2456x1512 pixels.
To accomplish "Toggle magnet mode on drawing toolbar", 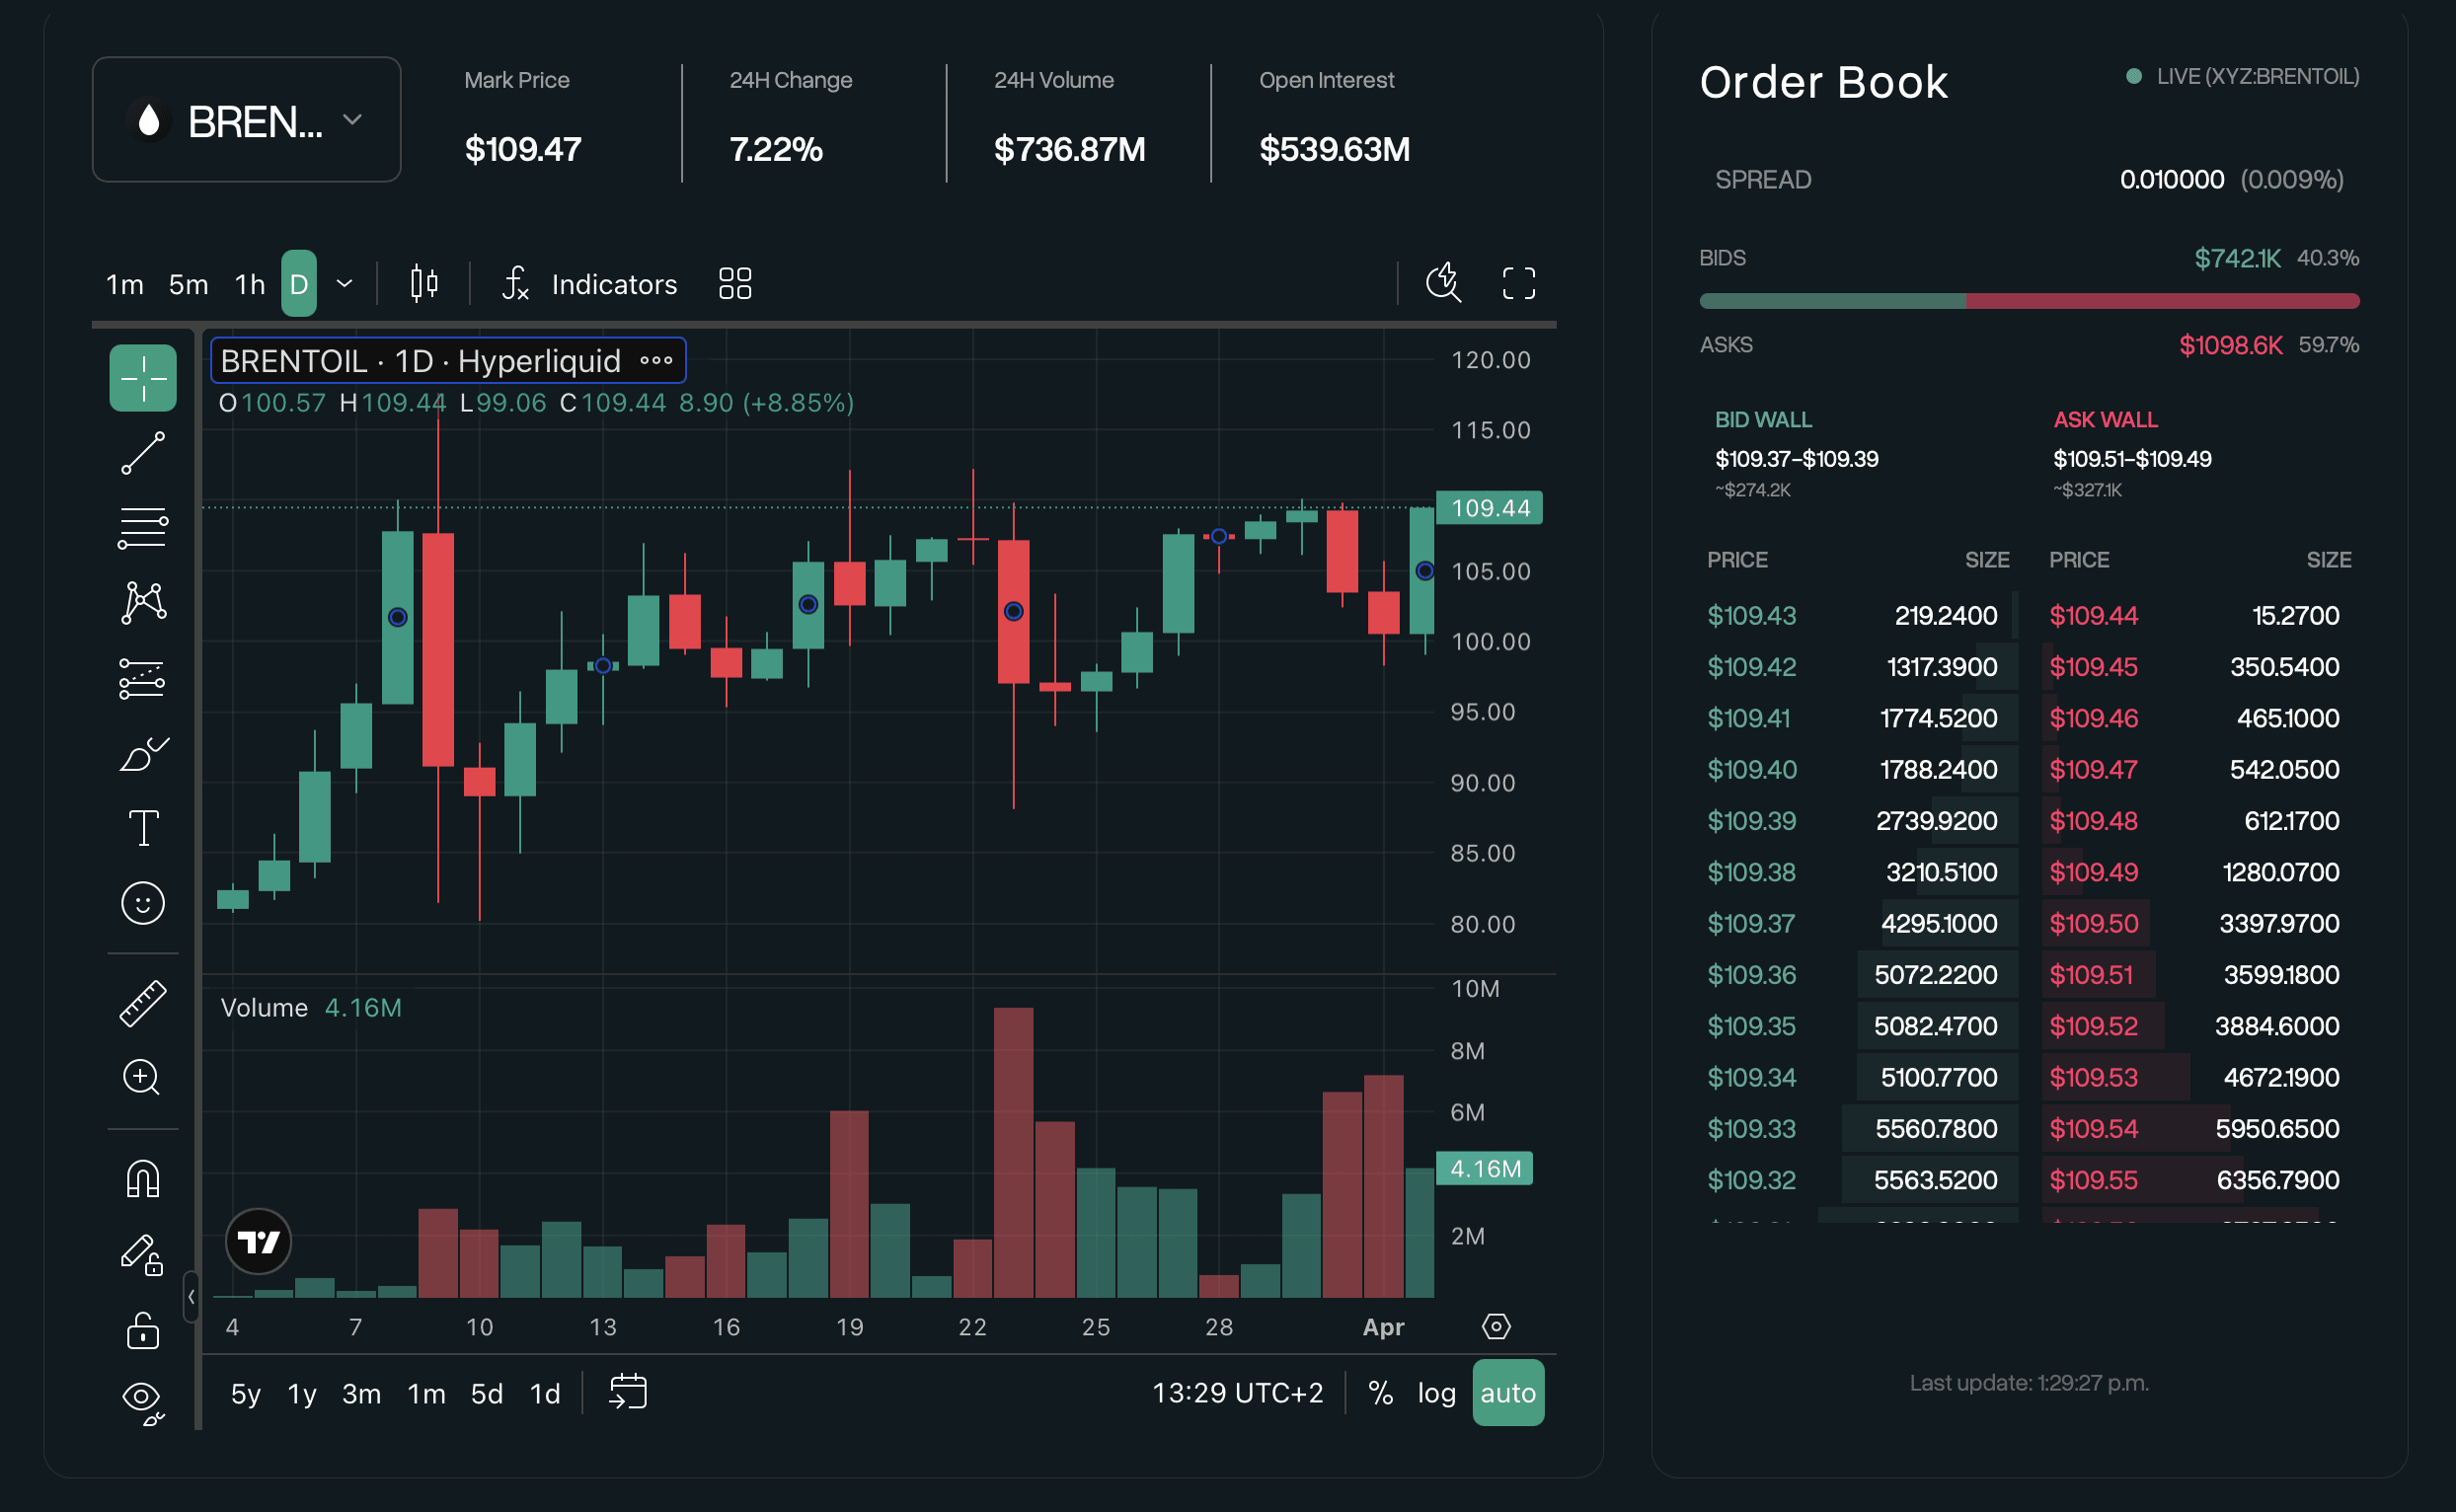I will click(143, 1179).
